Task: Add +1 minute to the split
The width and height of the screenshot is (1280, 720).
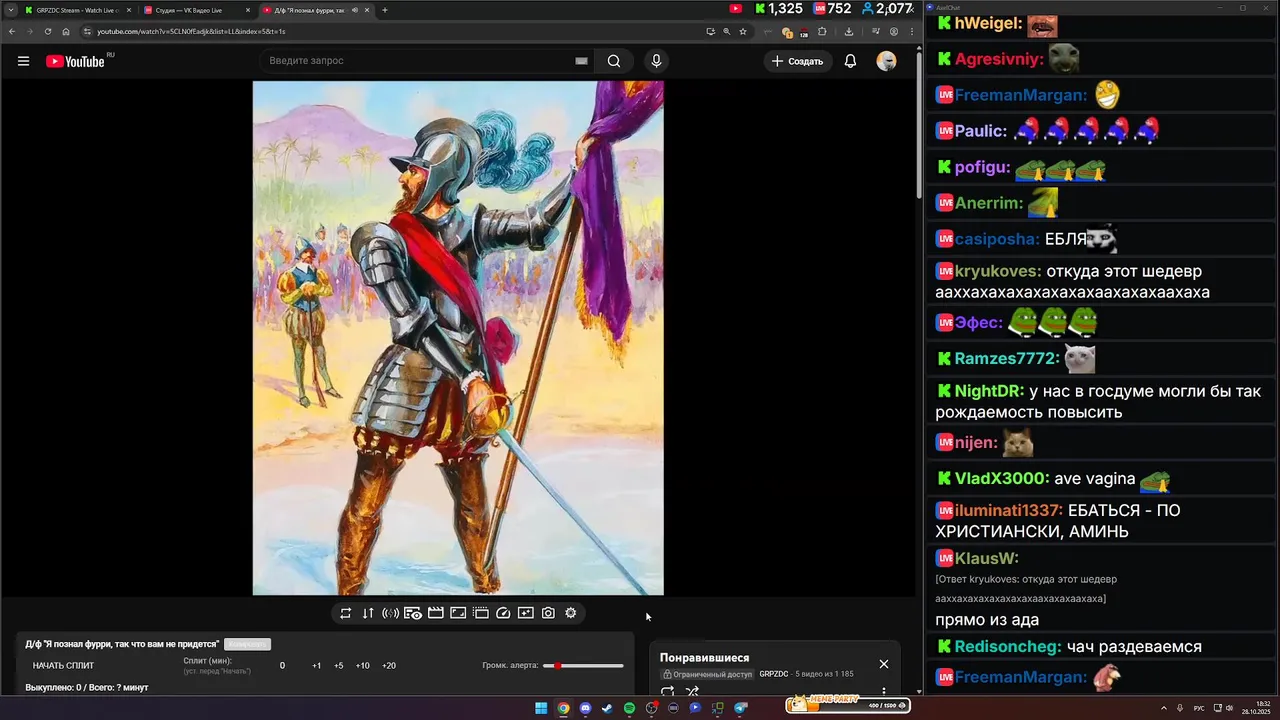Action: 316,665
